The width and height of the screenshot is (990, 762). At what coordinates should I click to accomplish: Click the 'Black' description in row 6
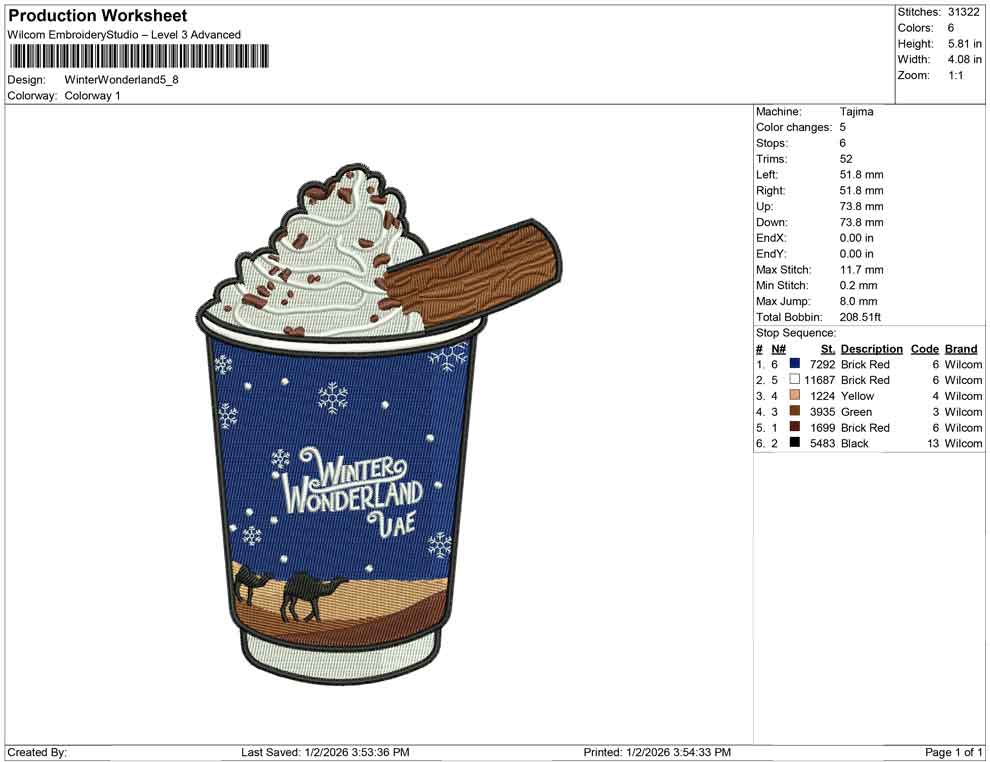point(855,443)
